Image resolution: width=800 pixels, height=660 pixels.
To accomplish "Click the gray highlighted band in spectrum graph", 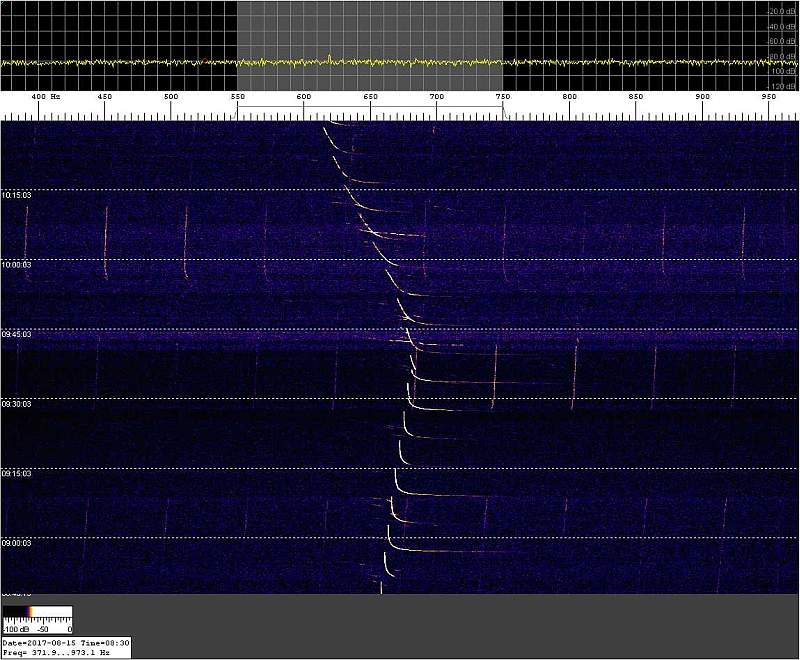I will [x=370, y=30].
